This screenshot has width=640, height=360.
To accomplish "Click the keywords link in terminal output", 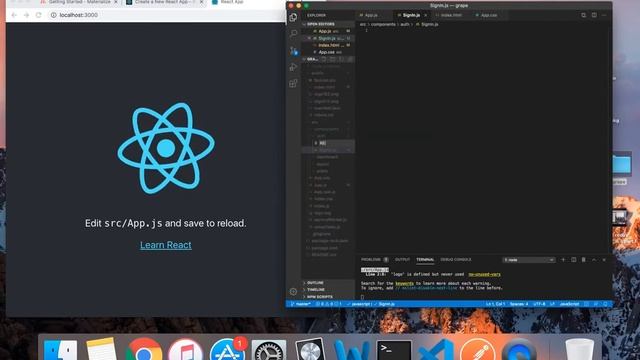I will [x=404, y=283].
